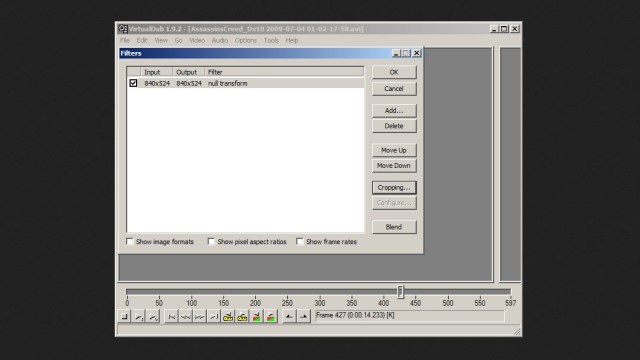This screenshot has width=640, height=360.
Task: Select the 'null transform' filter name
Action: [x=228, y=83]
